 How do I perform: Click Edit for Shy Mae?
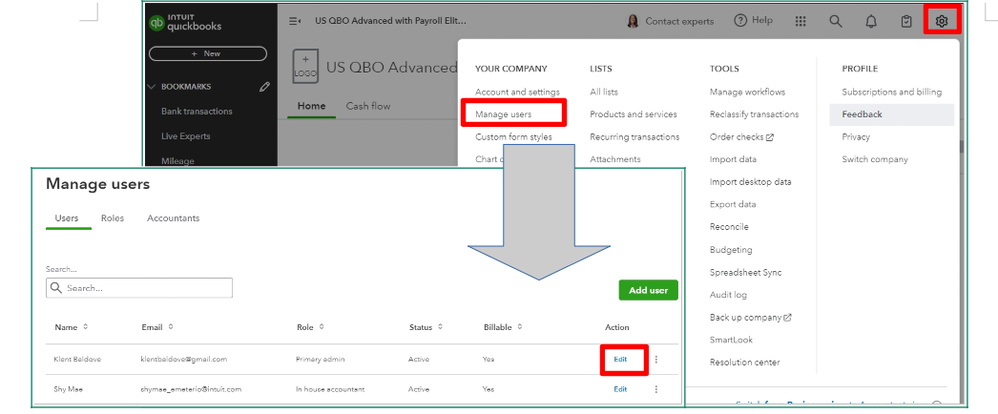(620, 389)
